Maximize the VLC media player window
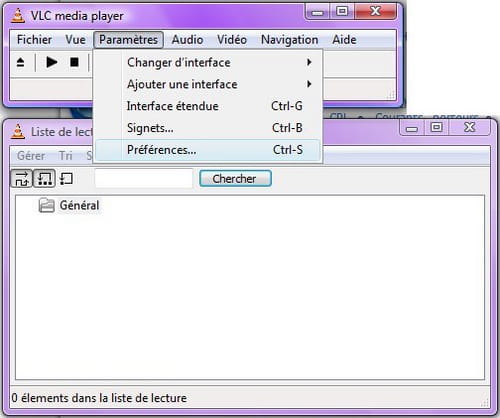The image size is (500, 418). [x=342, y=12]
